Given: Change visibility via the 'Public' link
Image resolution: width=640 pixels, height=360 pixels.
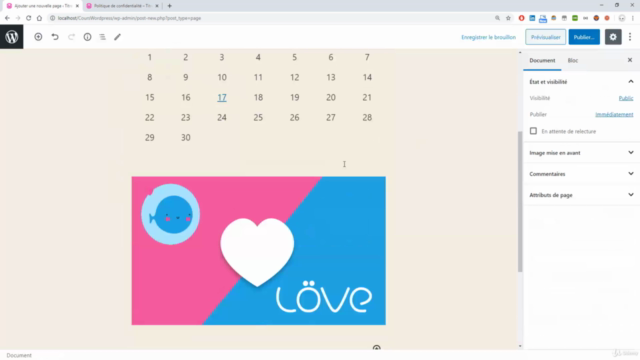Looking at the screenshot, I should coord(626,98).
